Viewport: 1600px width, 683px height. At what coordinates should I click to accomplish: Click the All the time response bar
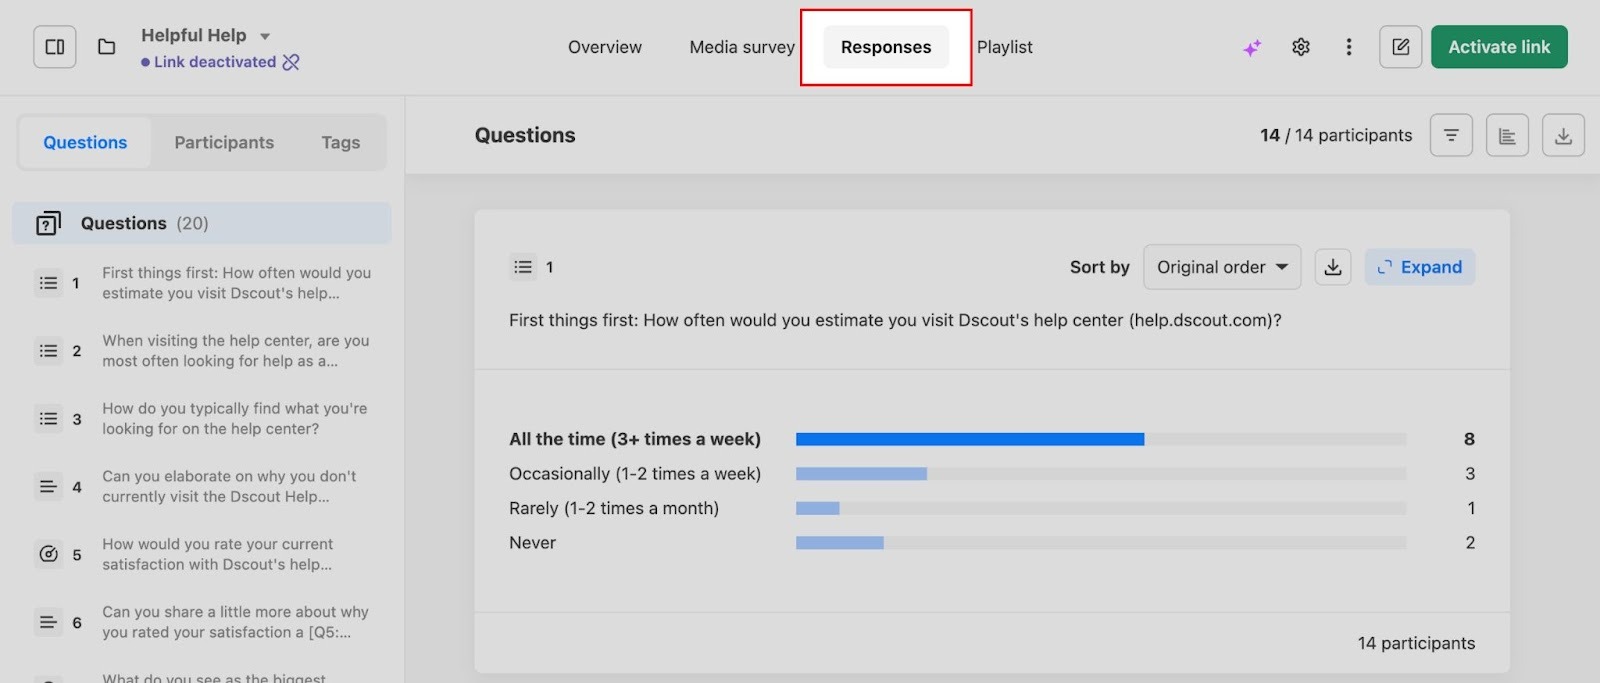click(x=969, y=439)
